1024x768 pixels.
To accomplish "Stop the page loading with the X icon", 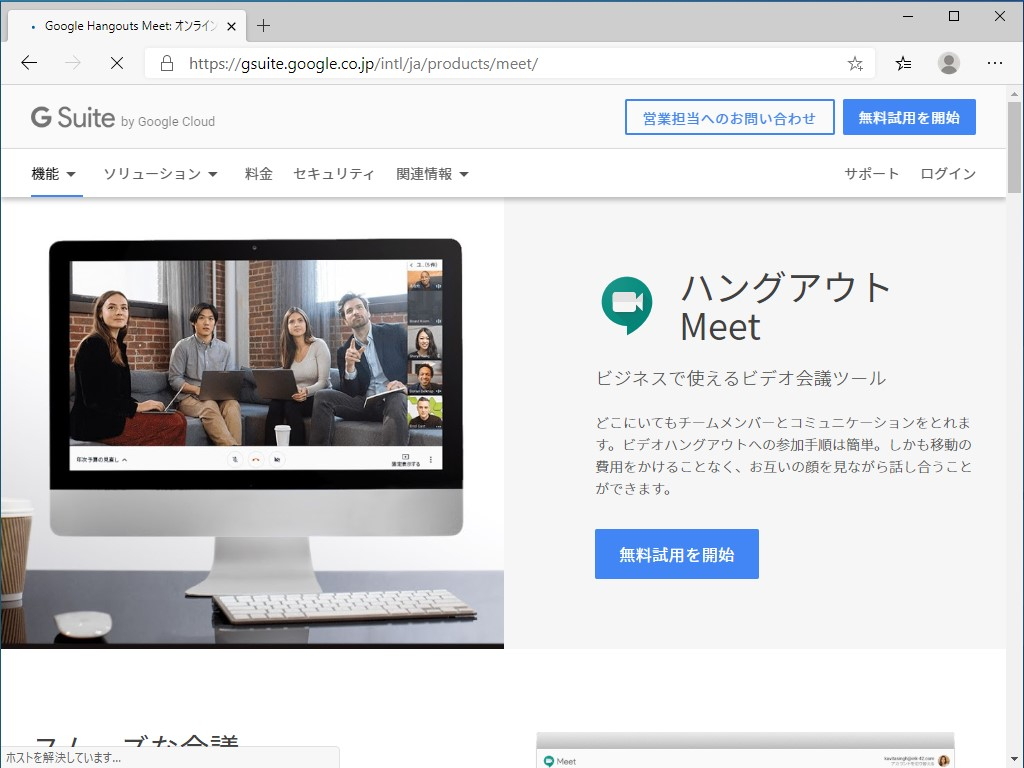I will [116, 62].
